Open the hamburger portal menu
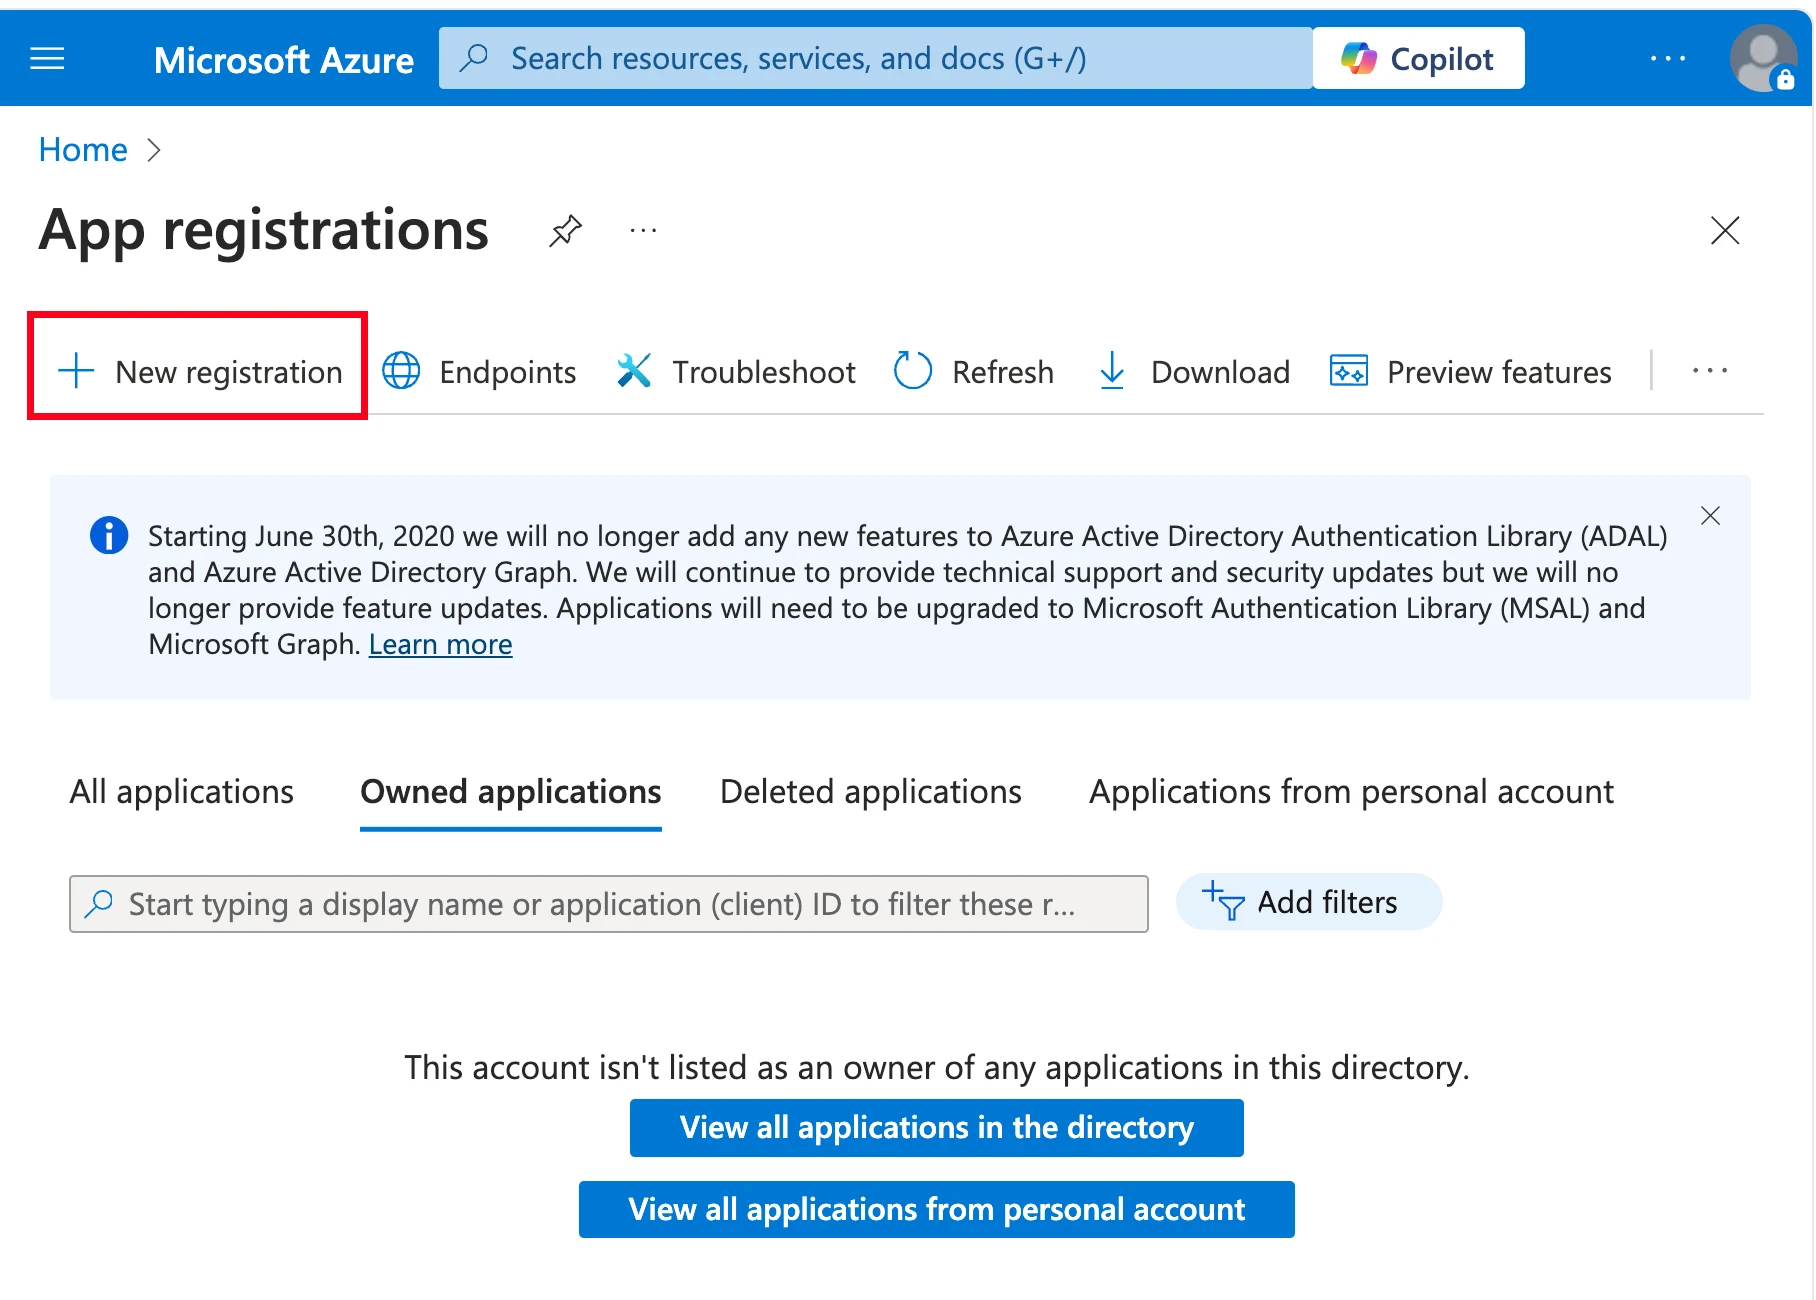This screenshot has height=1300, width=1816. (47, 59)
